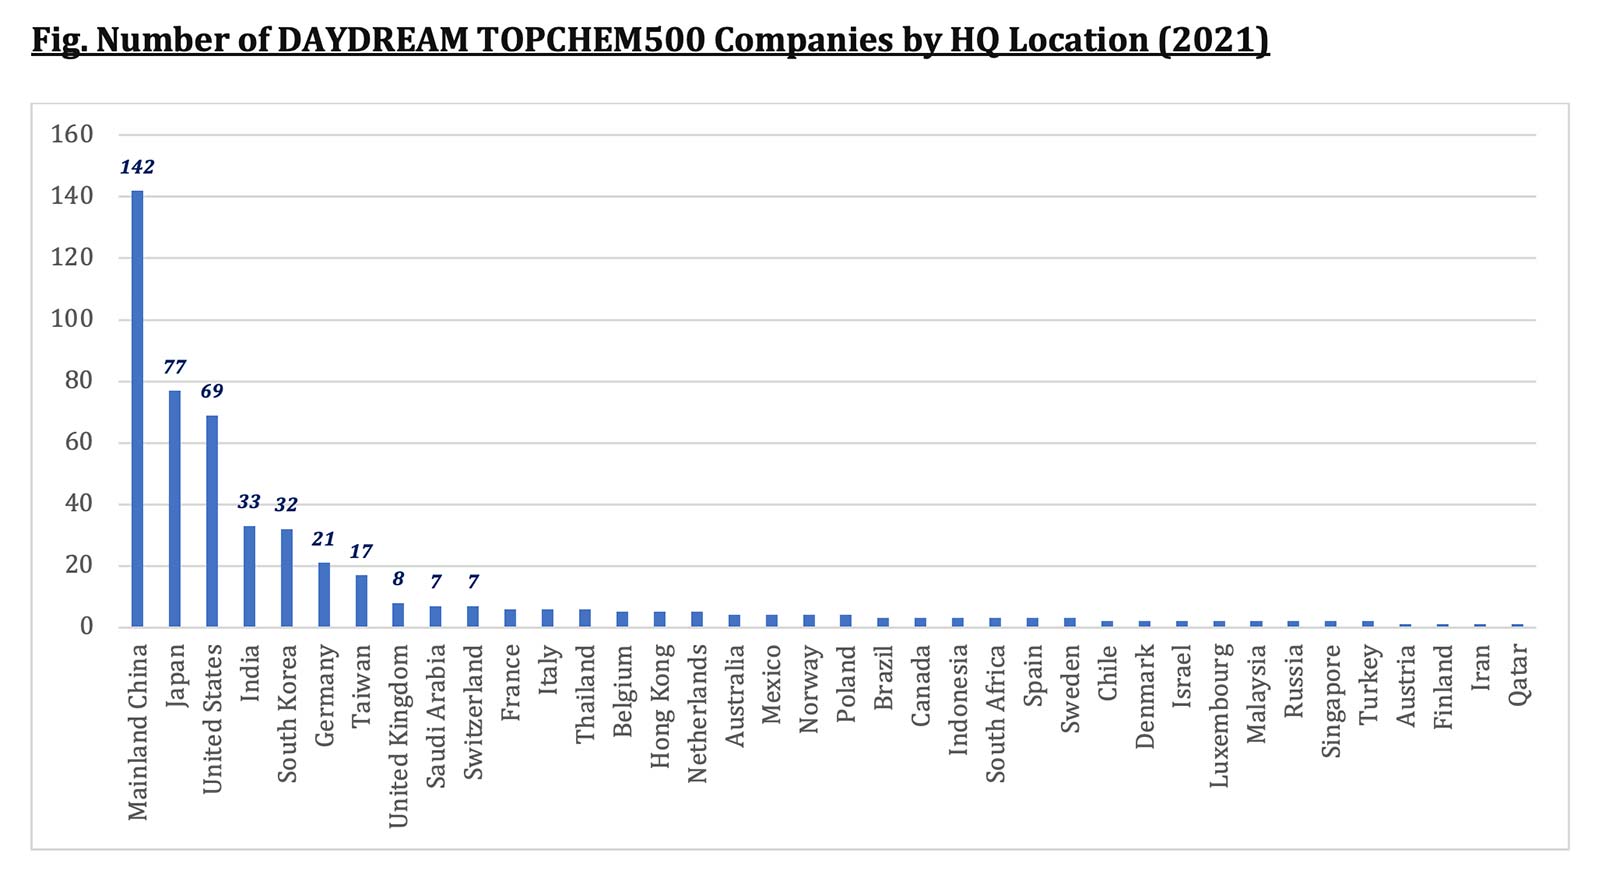Click the Thailand axis label
Image resolution: width=1602 pixels, height=895 pixels.
point(585,693)
